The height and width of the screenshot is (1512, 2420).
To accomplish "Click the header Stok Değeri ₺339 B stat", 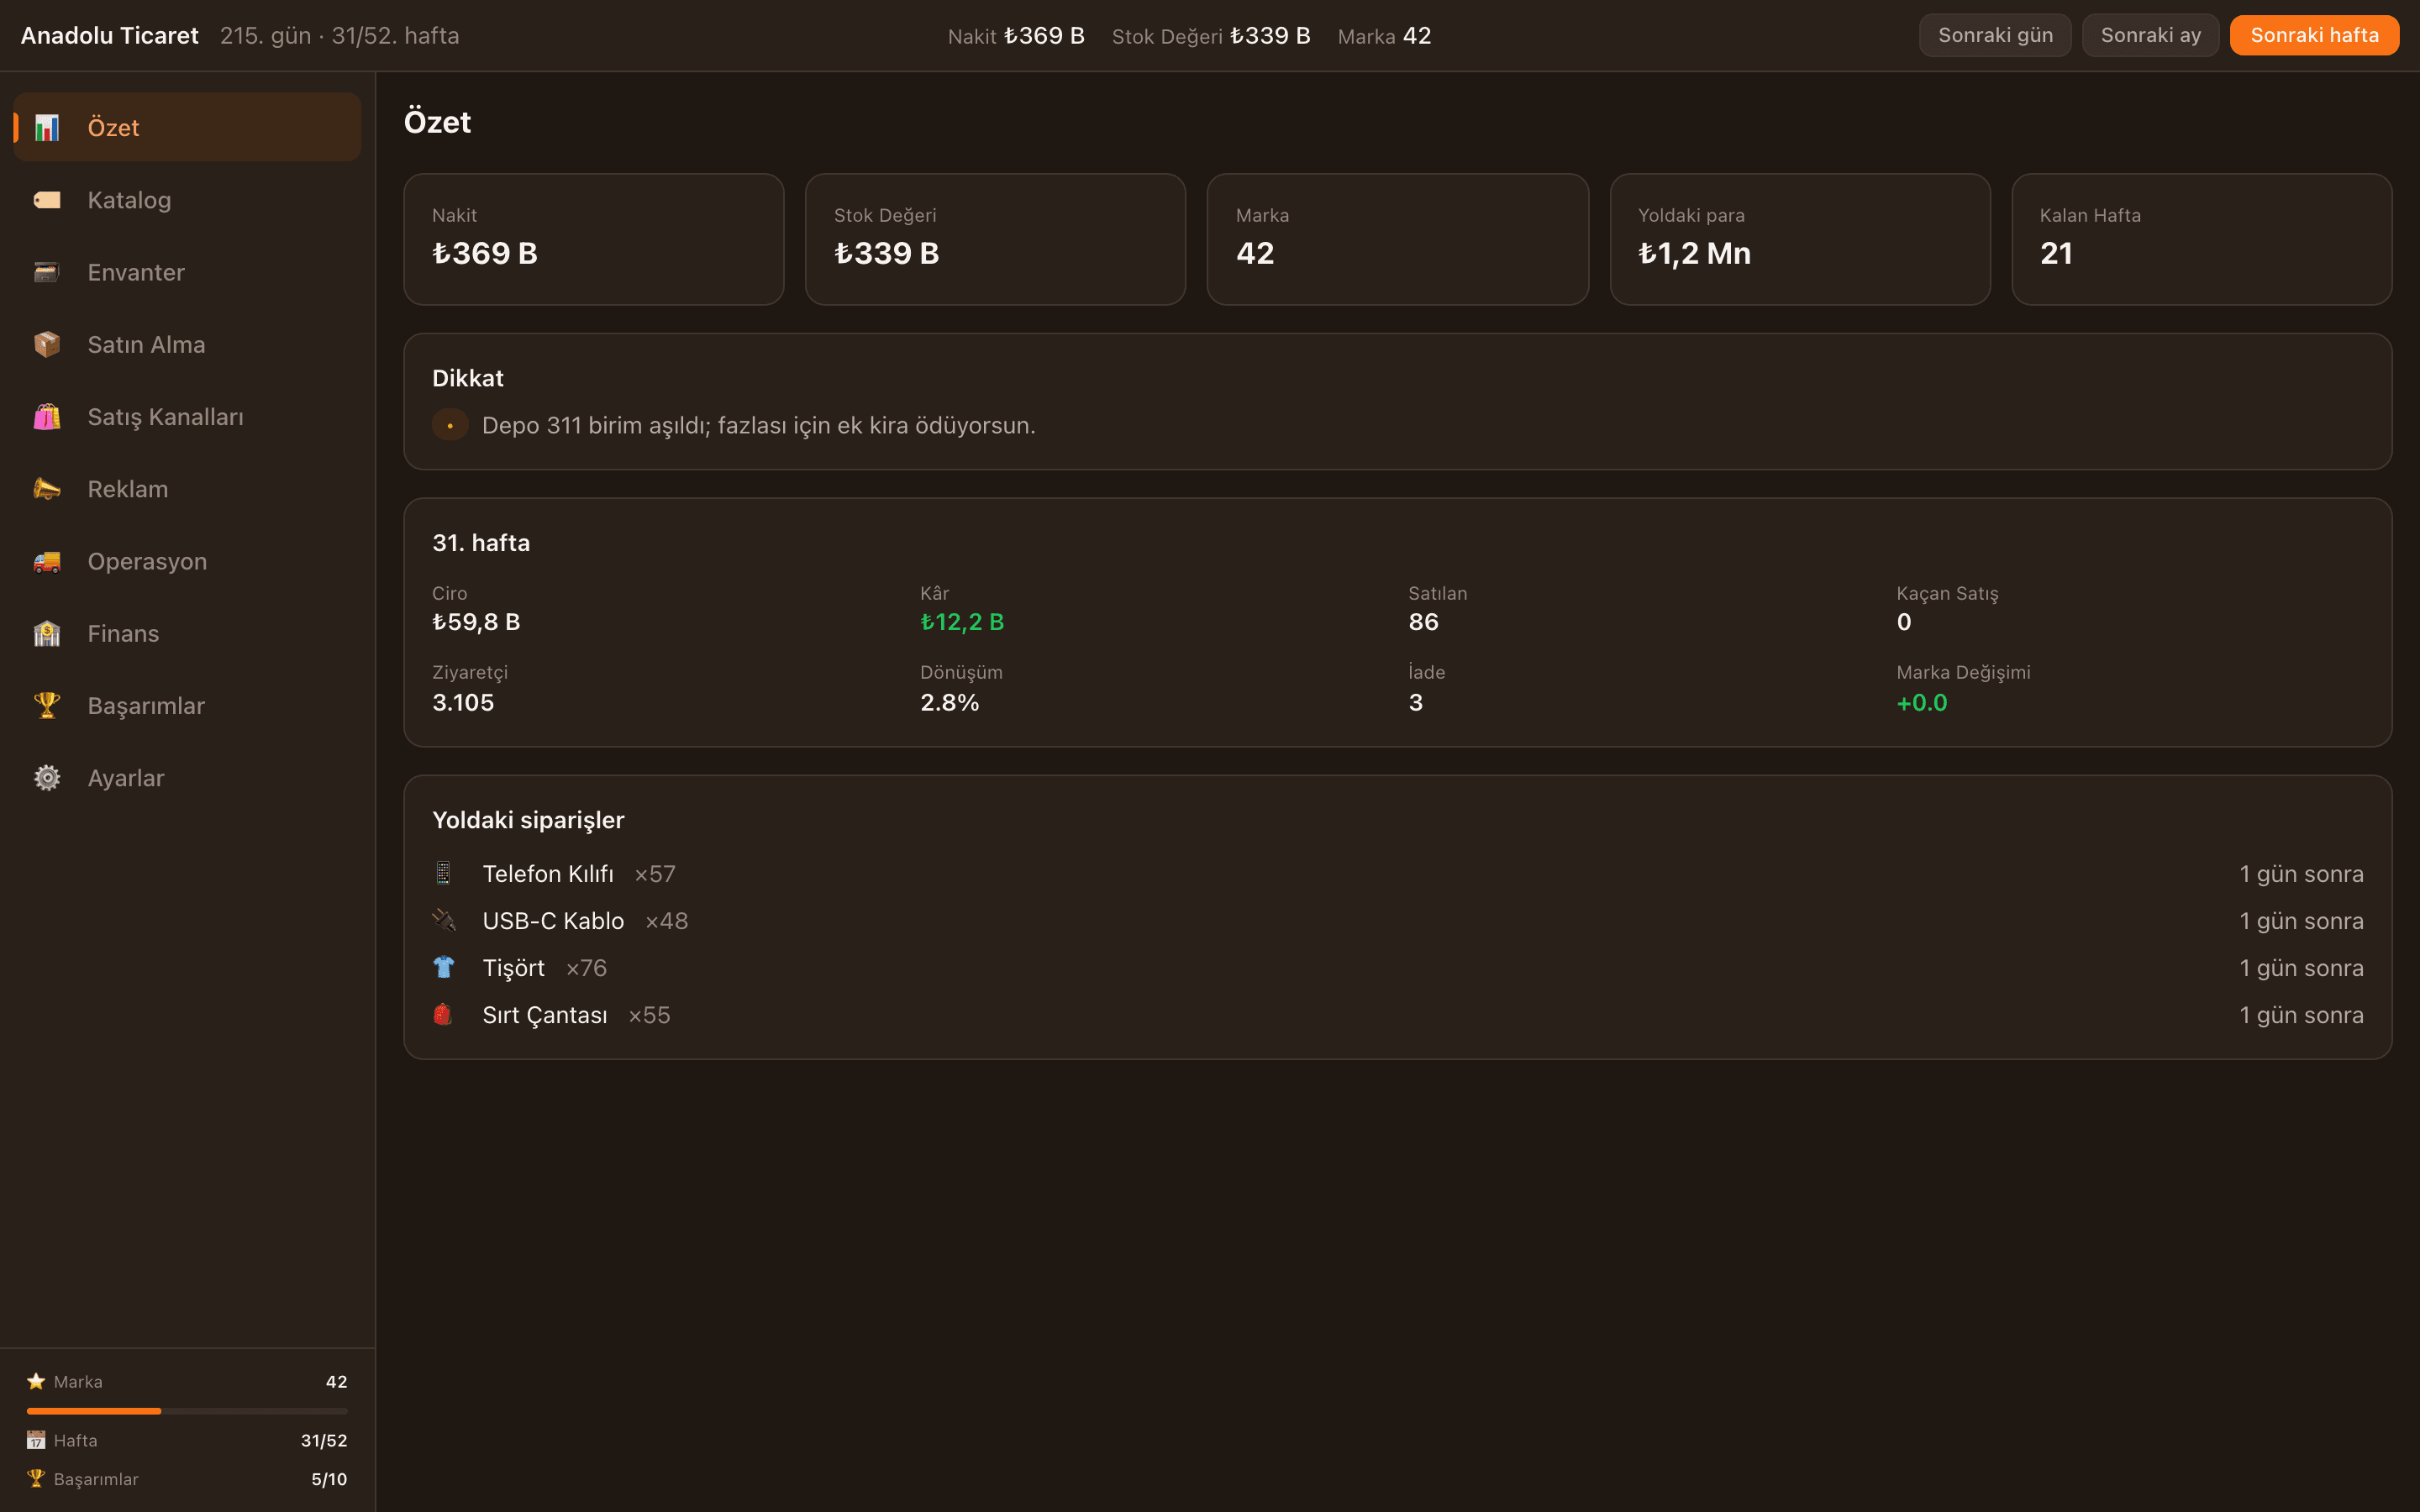I will 1211,36.
